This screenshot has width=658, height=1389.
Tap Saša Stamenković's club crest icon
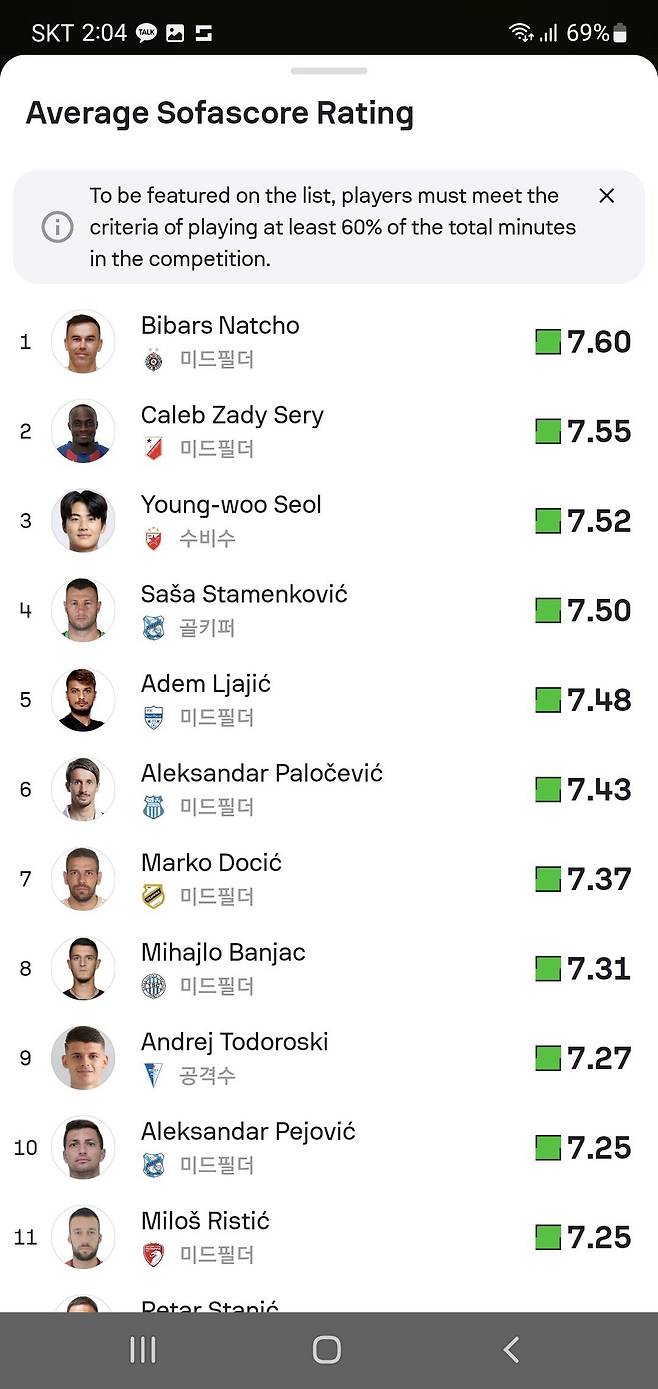tap(153, 628)
